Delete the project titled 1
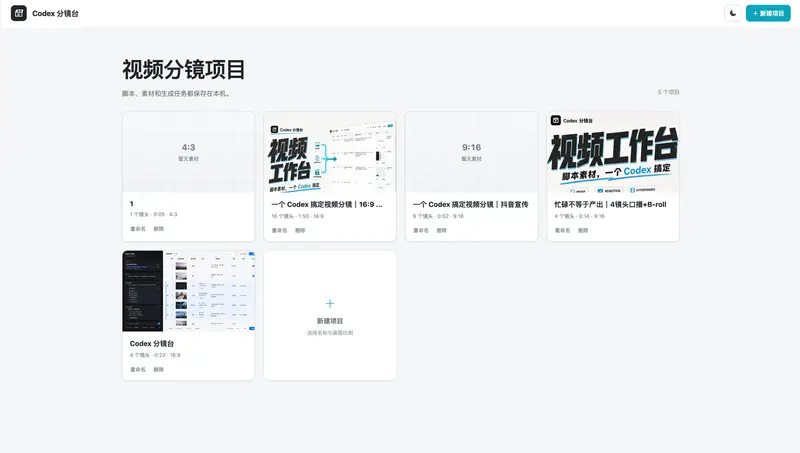 tap(159, 229)
